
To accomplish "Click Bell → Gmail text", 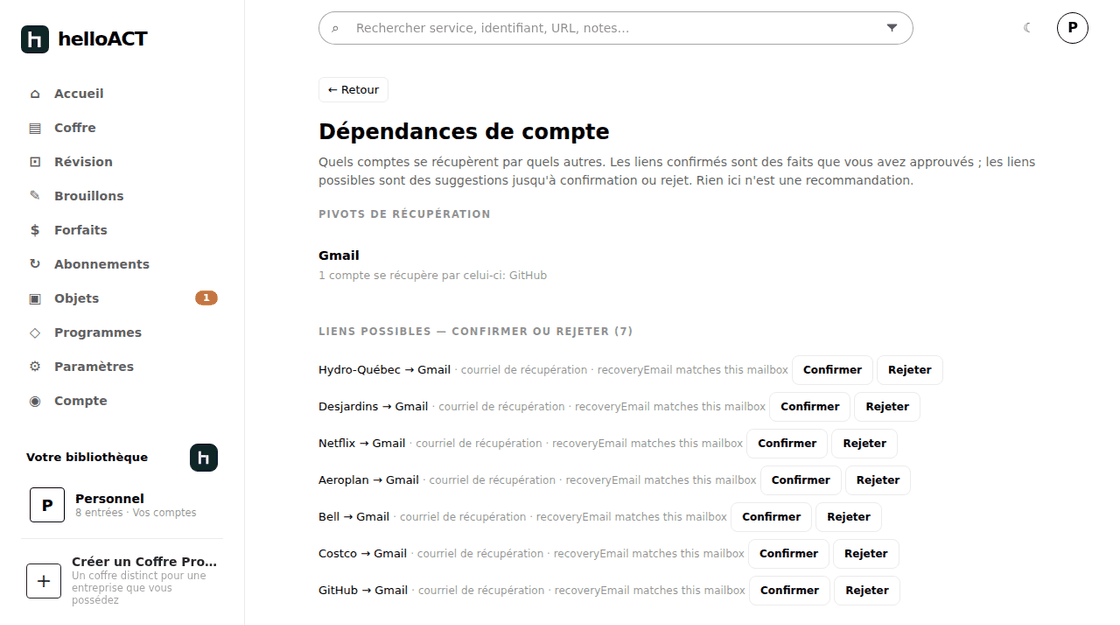I will (x=354, y=517).
